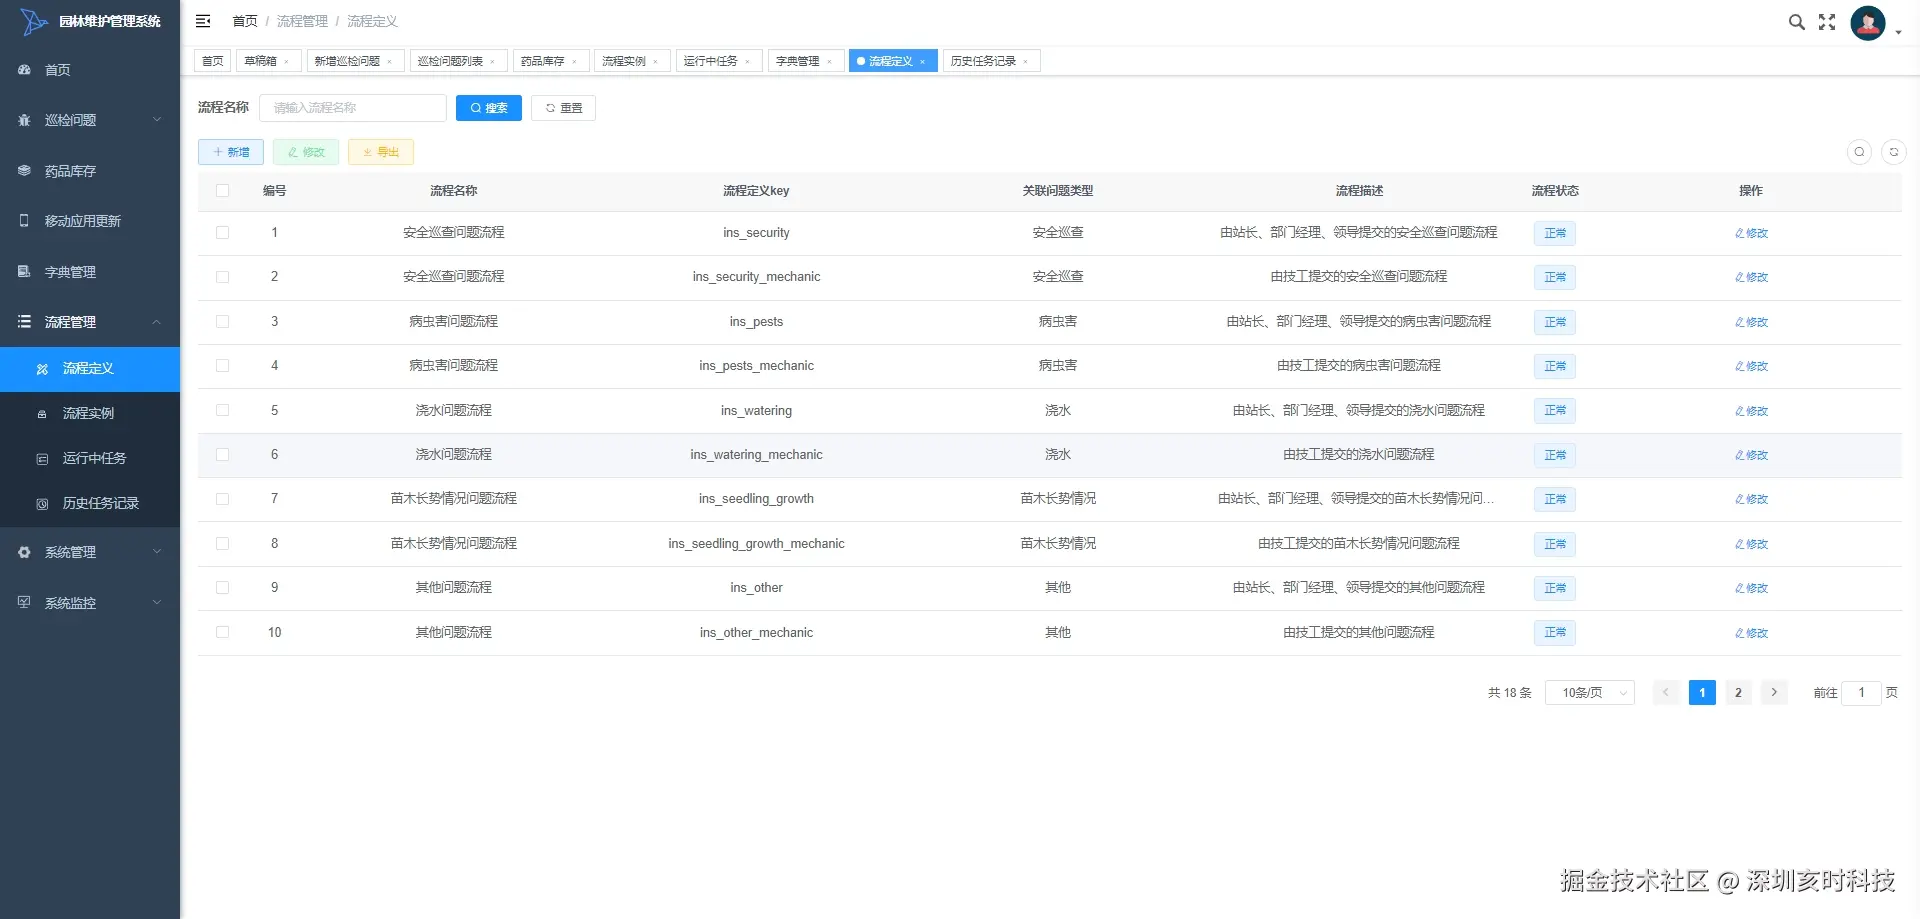Open the header search magnifier icon
The image size is (1920, 919).
coord(1796,22)
